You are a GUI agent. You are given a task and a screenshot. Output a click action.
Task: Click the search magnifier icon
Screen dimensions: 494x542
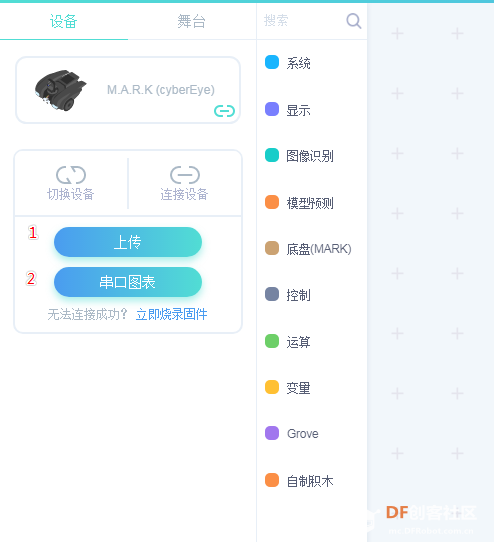click(354, 21)
